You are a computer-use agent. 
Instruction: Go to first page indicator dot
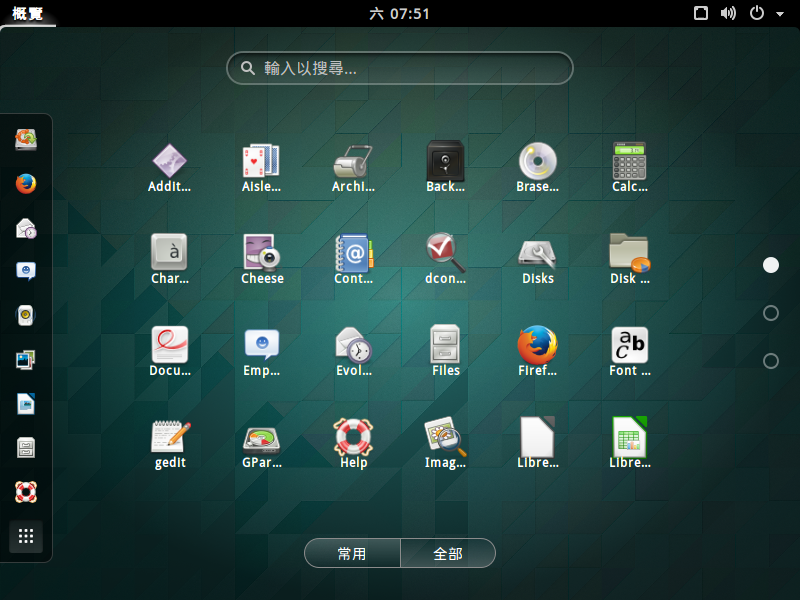tap(770, 265)
